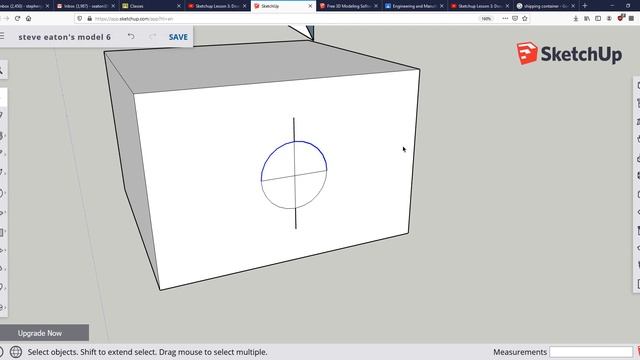Click the greyed redo arrow
The image size is (640, 360).
pos(153,37)
